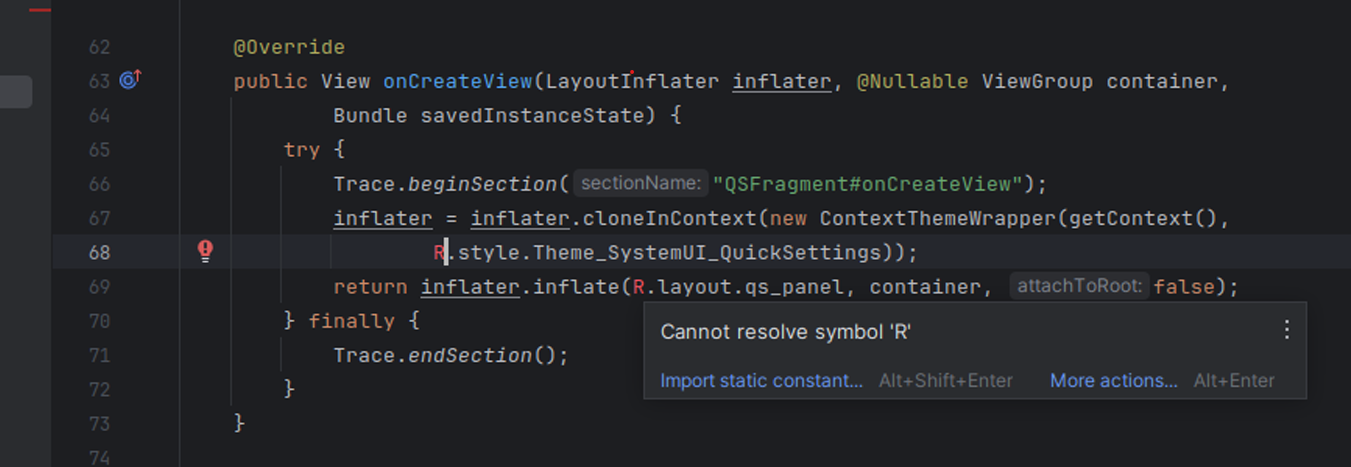
Task: Click line number 65 in the gutter
Action: pyautogui.click(x=99, y=150)
